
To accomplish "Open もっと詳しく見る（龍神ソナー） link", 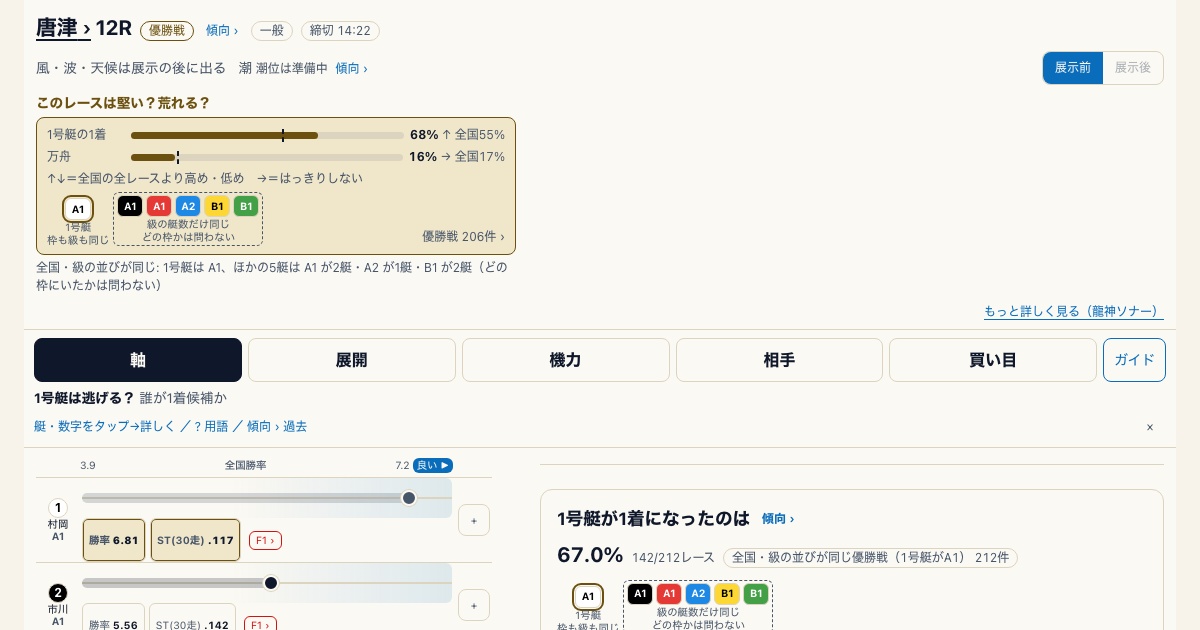I will (x=1073, y=311).
